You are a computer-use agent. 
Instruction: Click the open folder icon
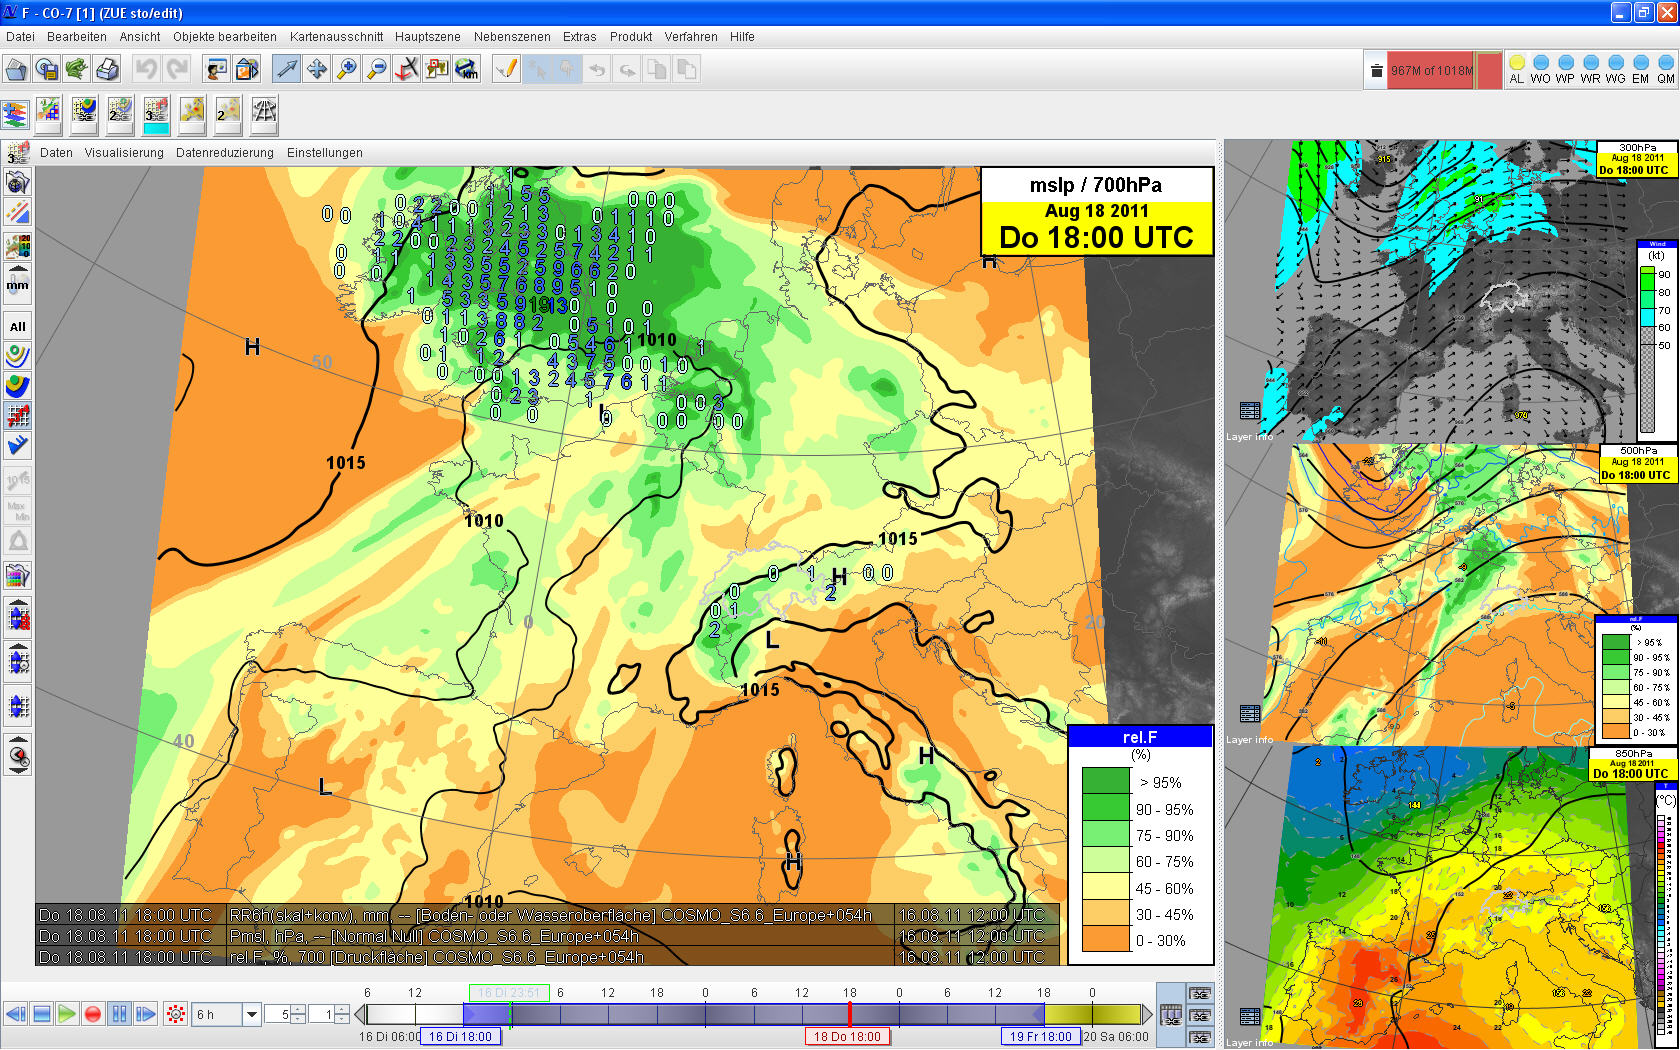[16, 69]
